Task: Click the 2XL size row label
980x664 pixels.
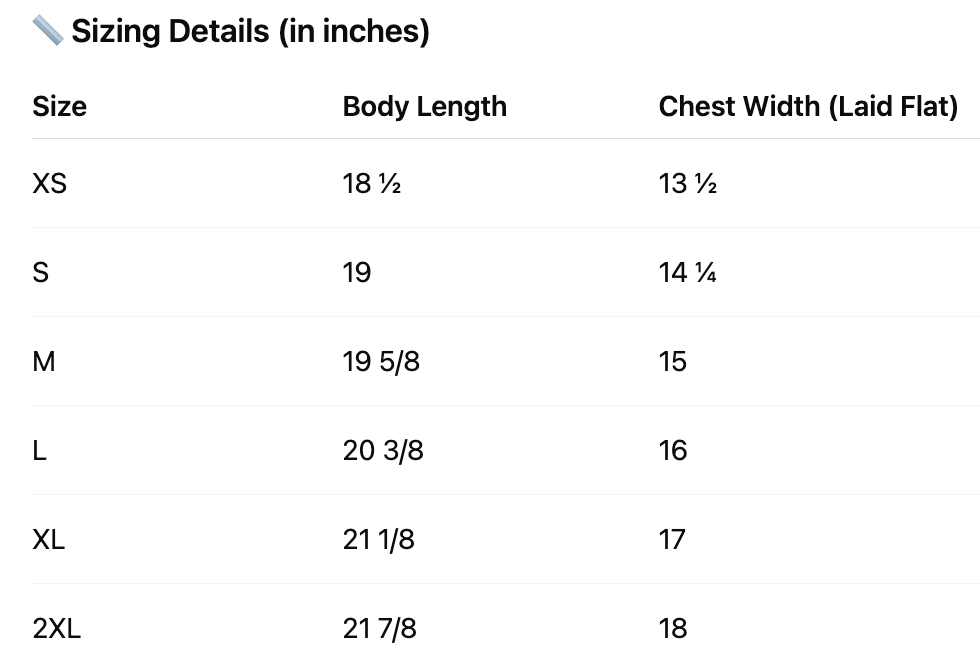Action: pyautogui.click(x=57, y=628)
